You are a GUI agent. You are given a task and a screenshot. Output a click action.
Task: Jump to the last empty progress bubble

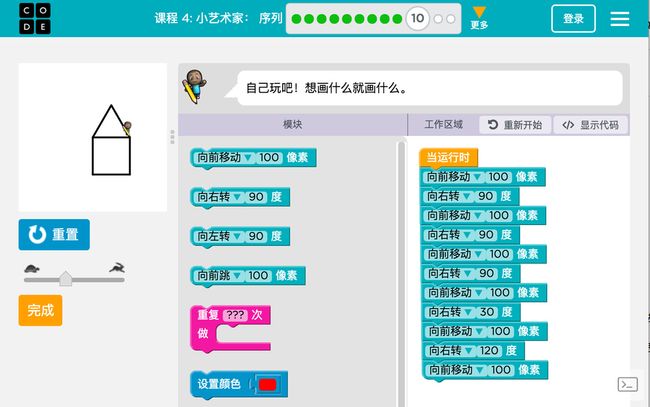coord(451,19)
